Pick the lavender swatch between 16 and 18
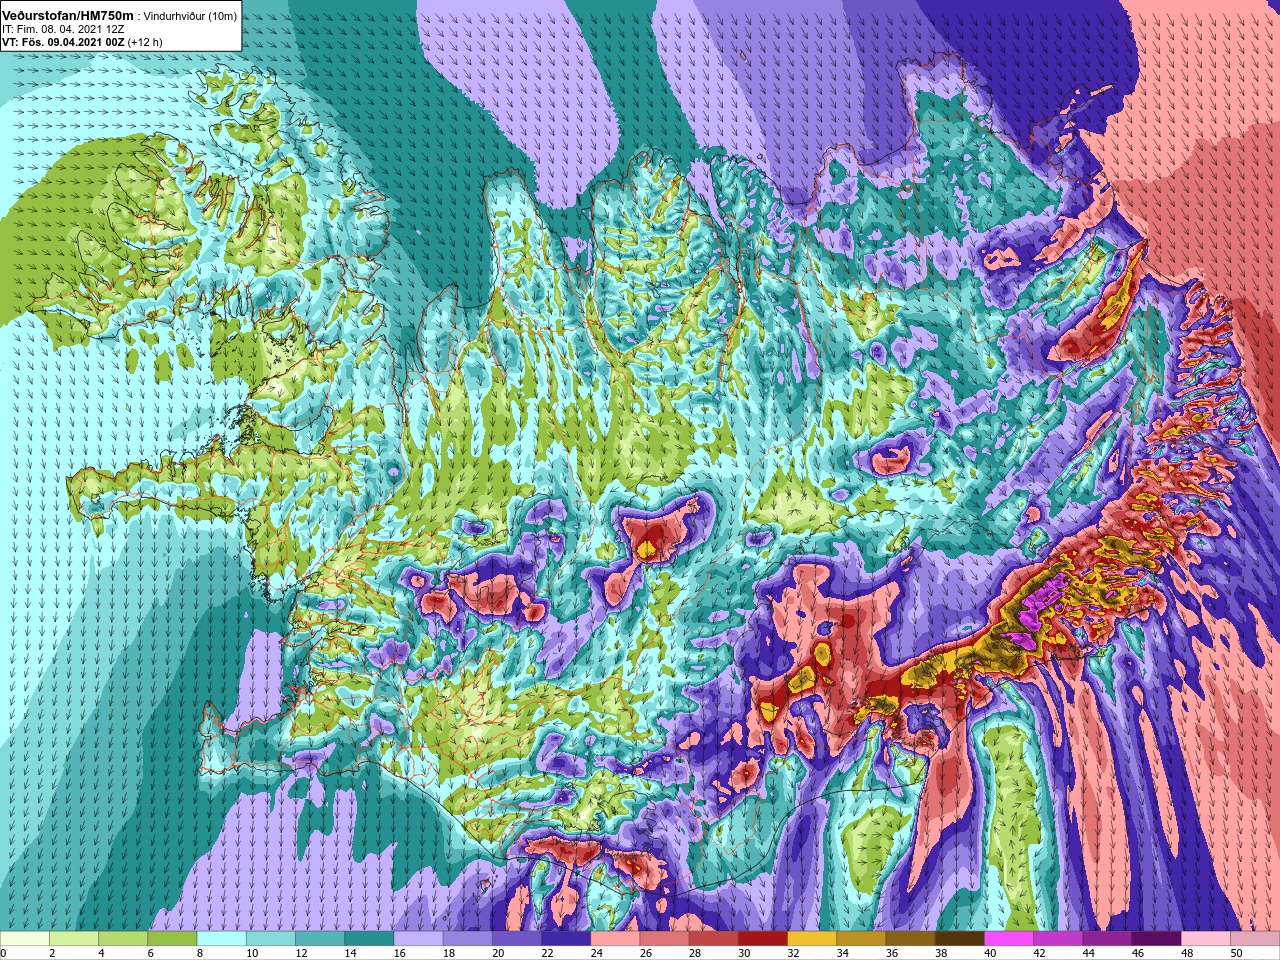This screenshot has width=1280, height=960. pyautogui.click(x=418, y=939)
